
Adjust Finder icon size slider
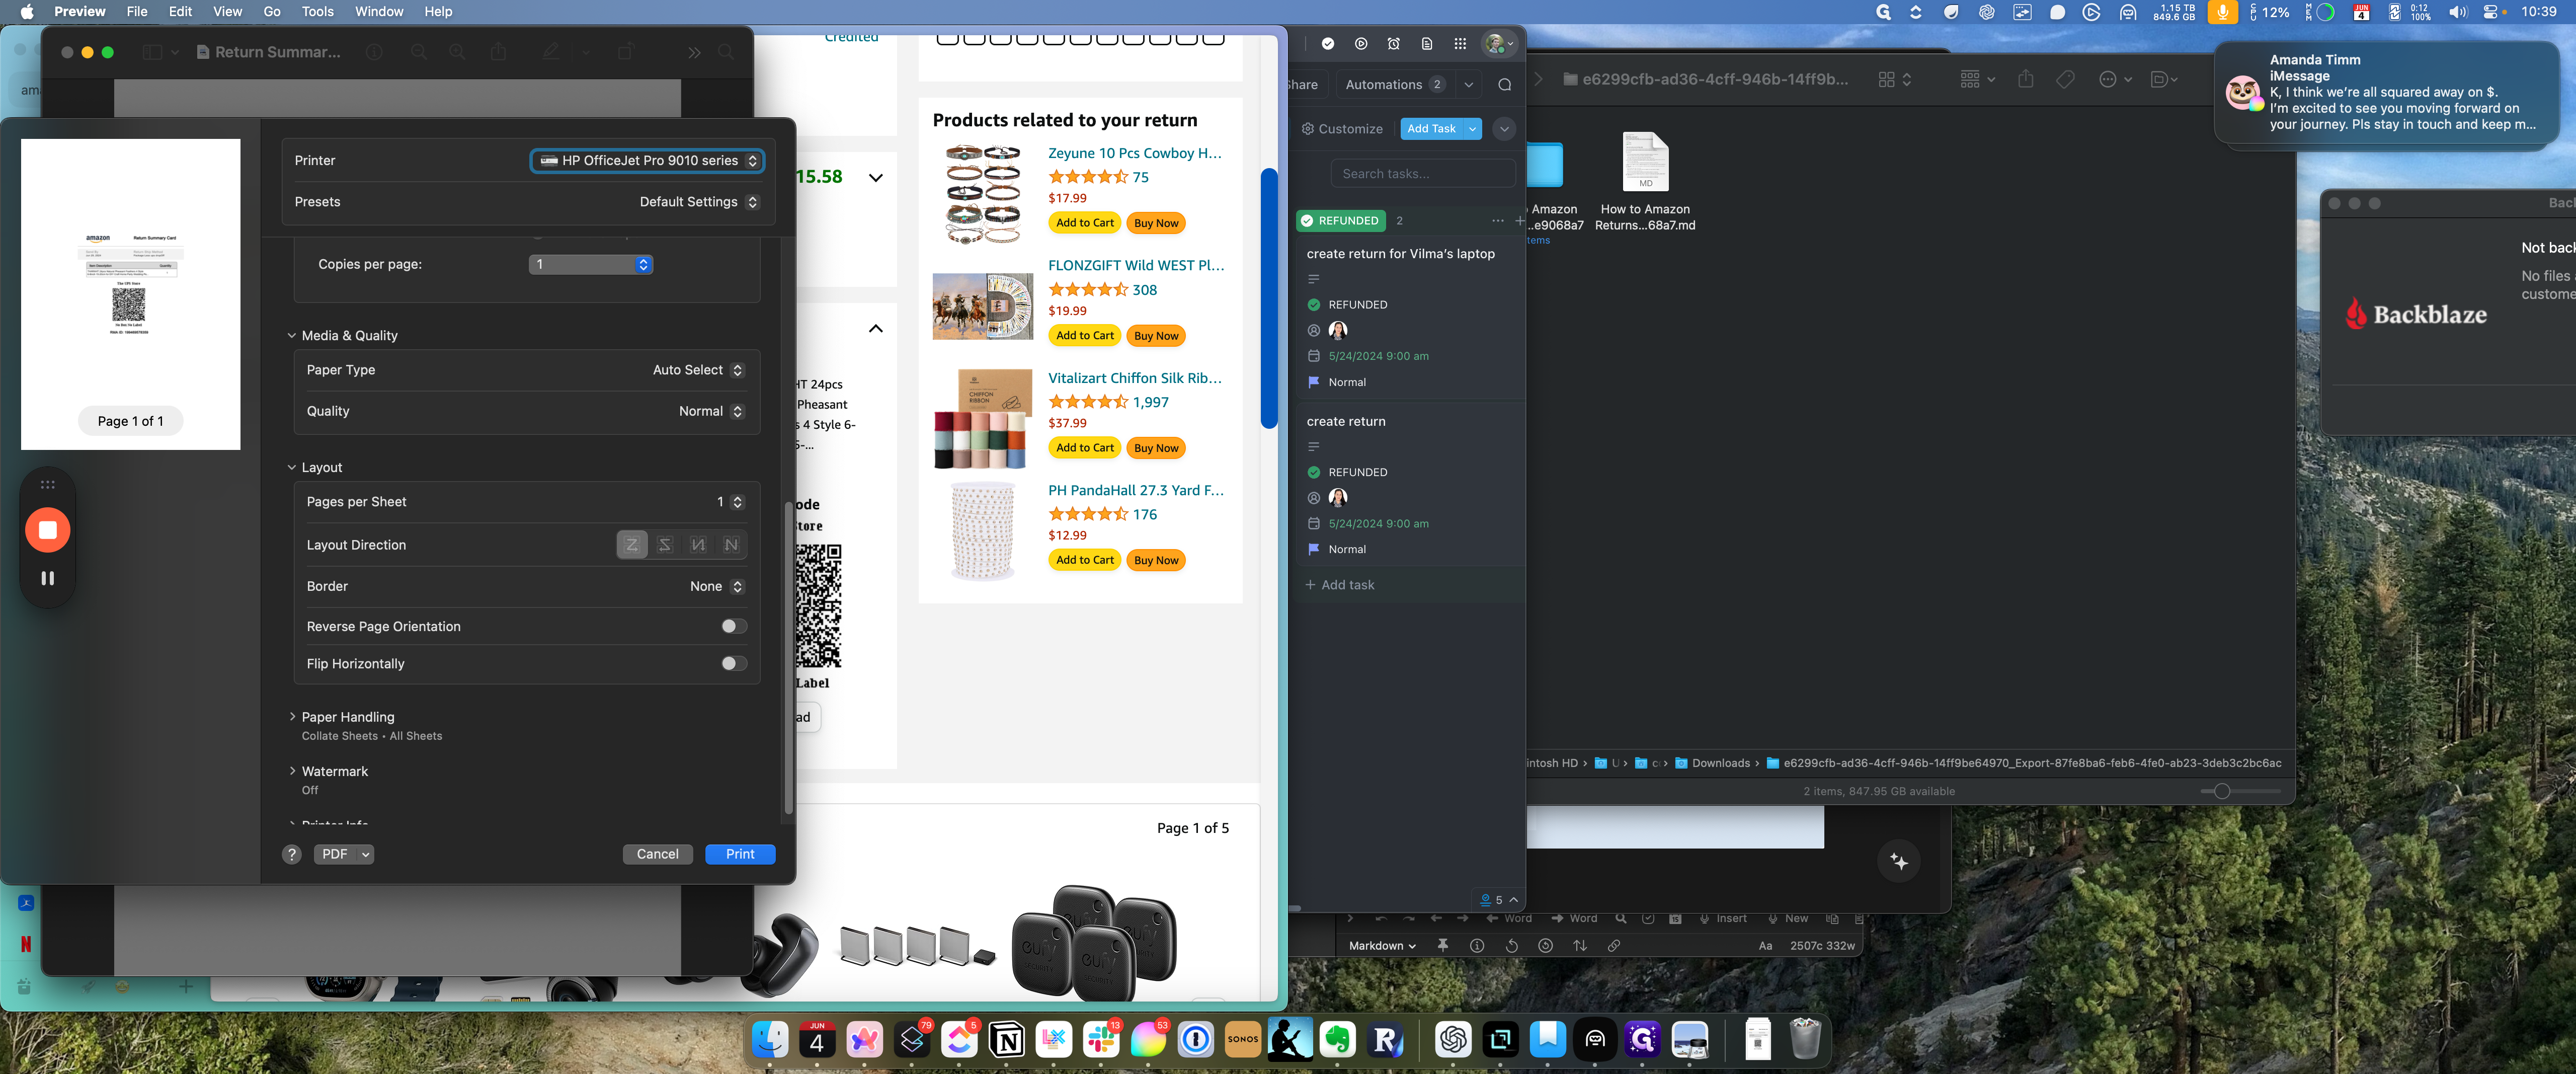click(x=2222, y=791)
